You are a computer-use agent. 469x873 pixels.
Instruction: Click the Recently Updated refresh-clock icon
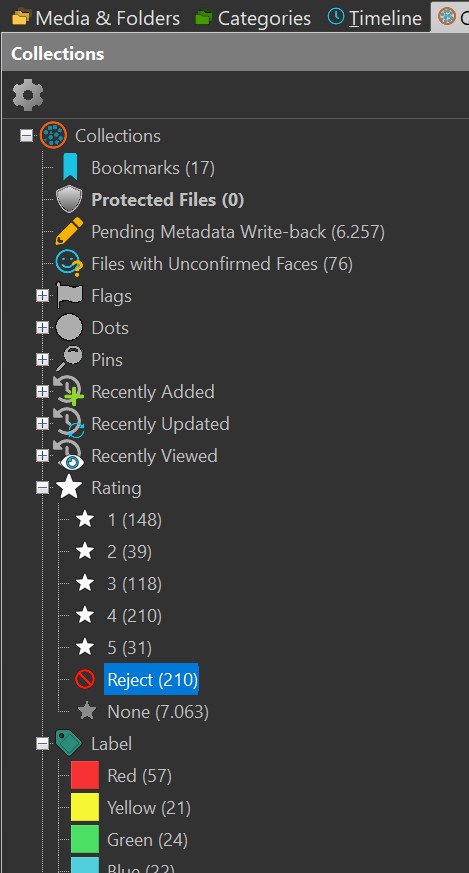click(x=68, y=424)
